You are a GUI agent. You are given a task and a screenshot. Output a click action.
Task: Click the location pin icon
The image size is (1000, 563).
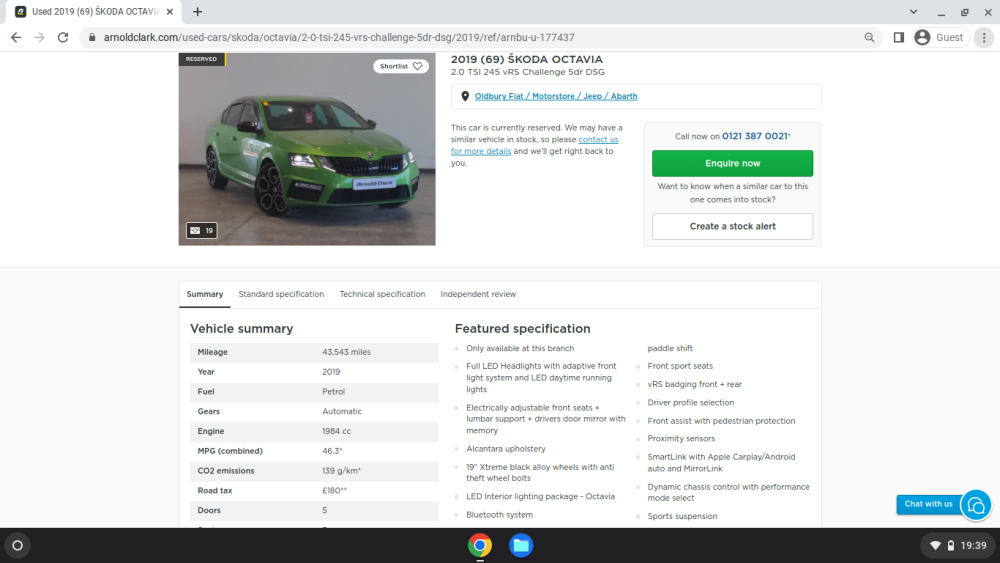pos(465,96)
